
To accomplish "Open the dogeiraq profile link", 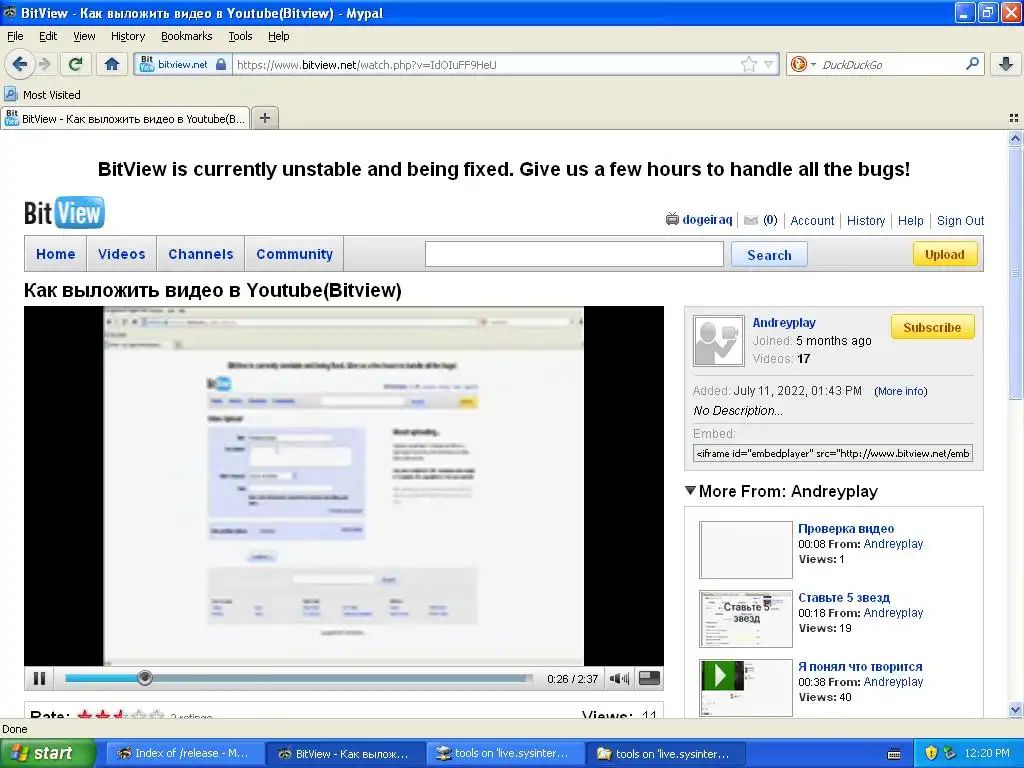I will 707,219.
